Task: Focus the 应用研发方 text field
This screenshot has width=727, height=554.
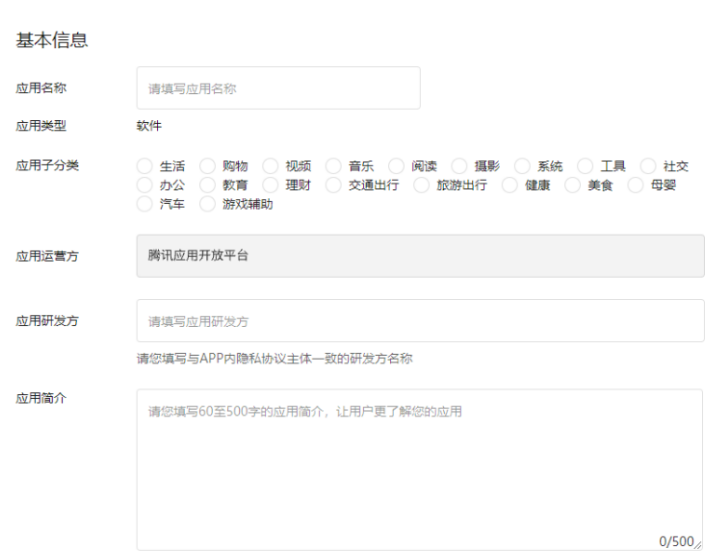Action: click(x=420, y=321)
